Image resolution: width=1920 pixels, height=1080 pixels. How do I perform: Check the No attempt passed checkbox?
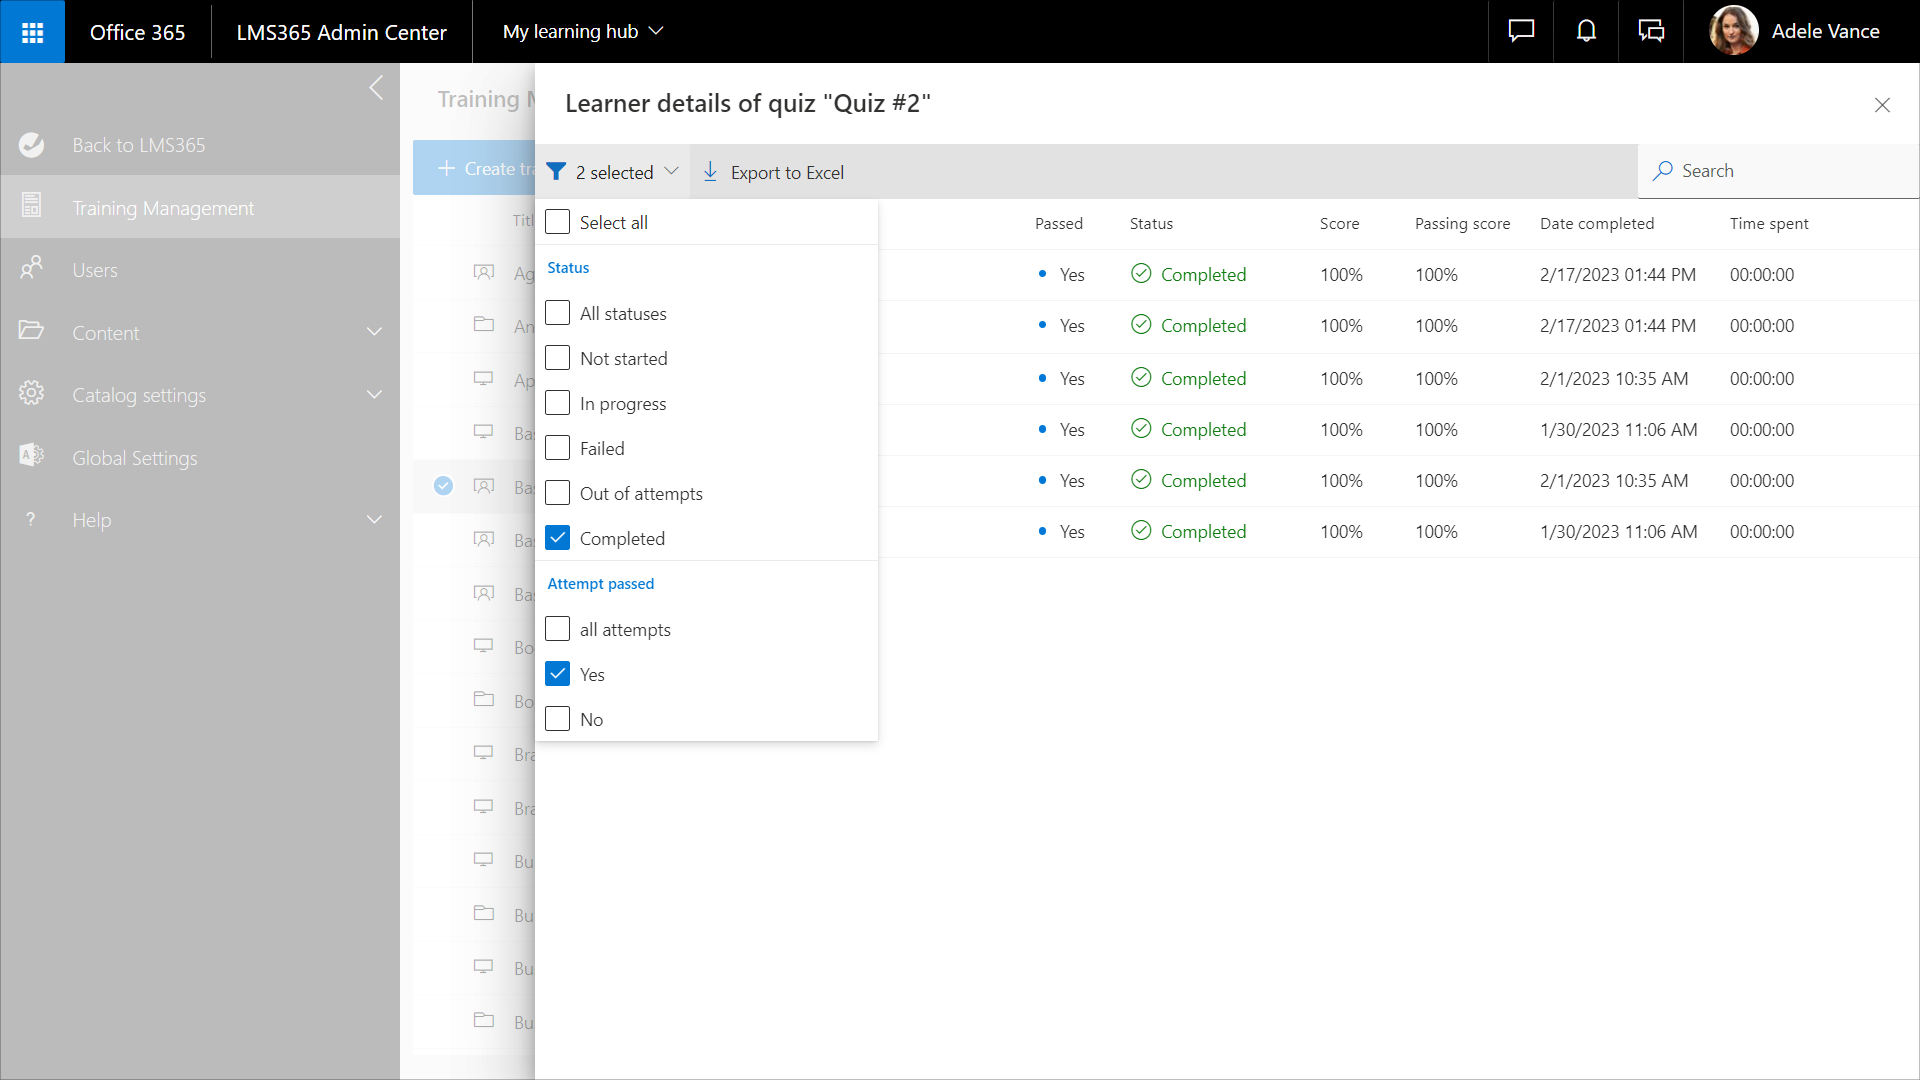(557, 719)
